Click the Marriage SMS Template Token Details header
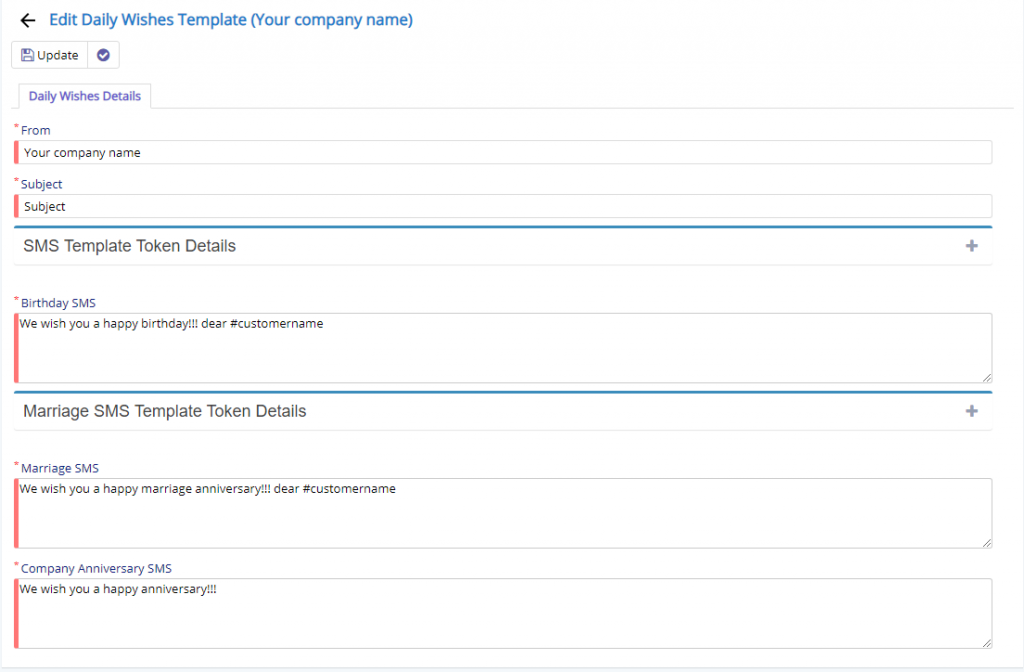1024x672 pixels. (503, 411)
